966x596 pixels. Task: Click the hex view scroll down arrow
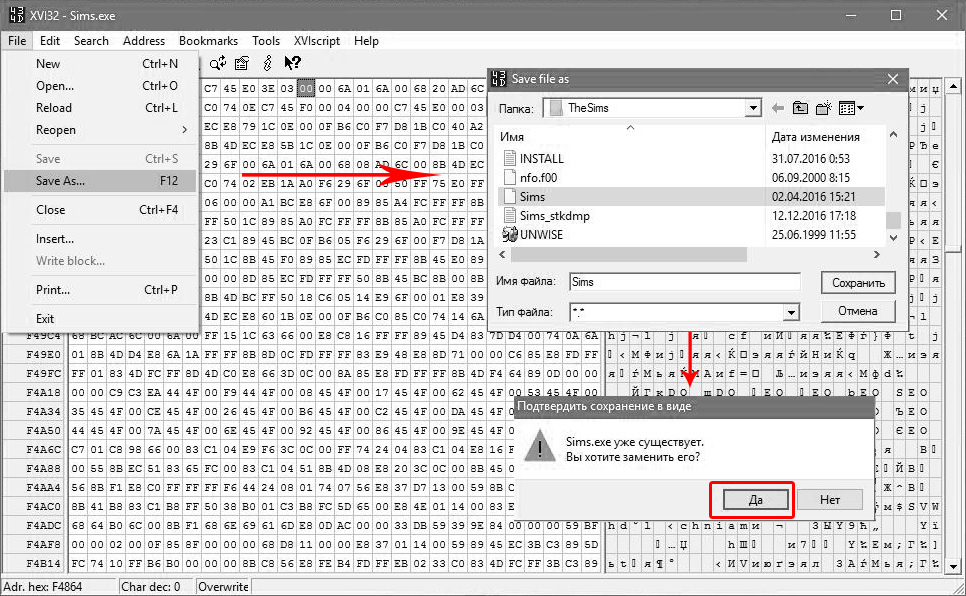[954, 565]
